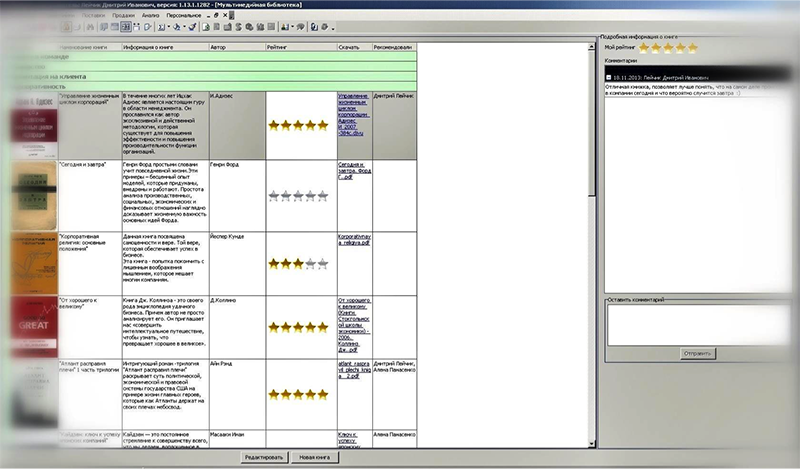Screen dimensions: 800x469
Task: Click the document with green arrow icon
Action: [206, 27]
